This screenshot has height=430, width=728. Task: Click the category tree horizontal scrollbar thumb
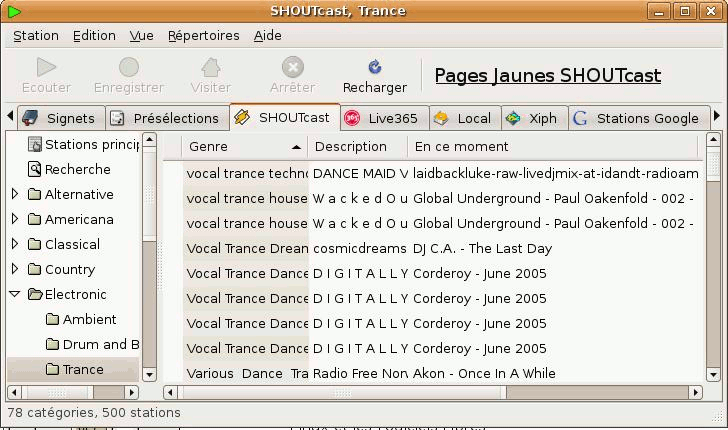click(x=58, y=393)
